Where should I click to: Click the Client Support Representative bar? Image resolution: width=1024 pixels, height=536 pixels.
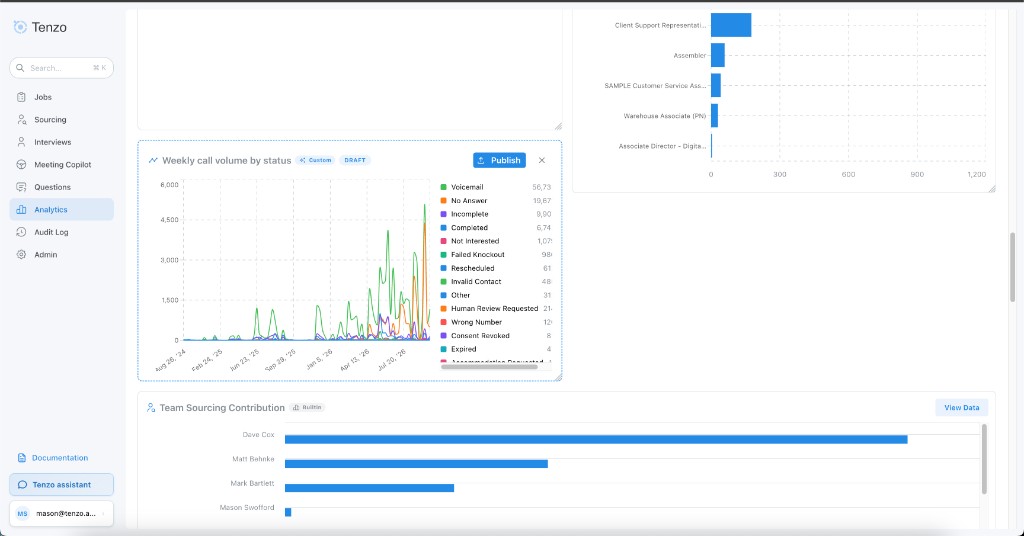click(731, 25)
